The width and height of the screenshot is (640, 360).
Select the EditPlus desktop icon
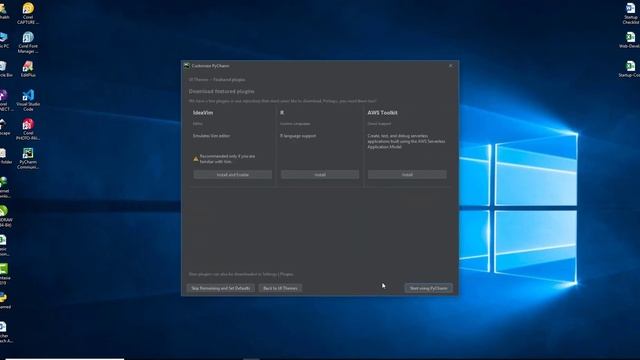28,69
